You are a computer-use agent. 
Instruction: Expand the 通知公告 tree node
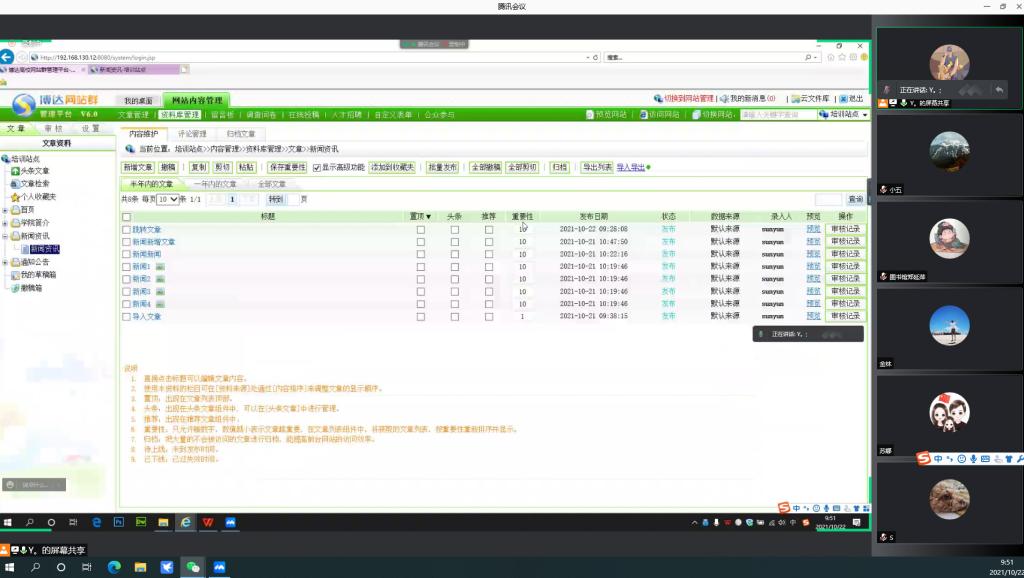coord(5,262)
